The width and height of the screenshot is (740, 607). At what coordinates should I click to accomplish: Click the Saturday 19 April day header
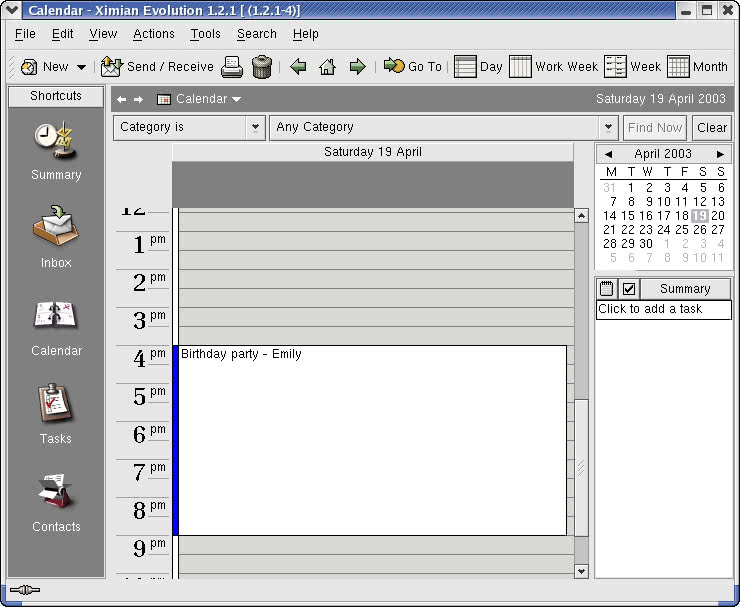point(373,152)
